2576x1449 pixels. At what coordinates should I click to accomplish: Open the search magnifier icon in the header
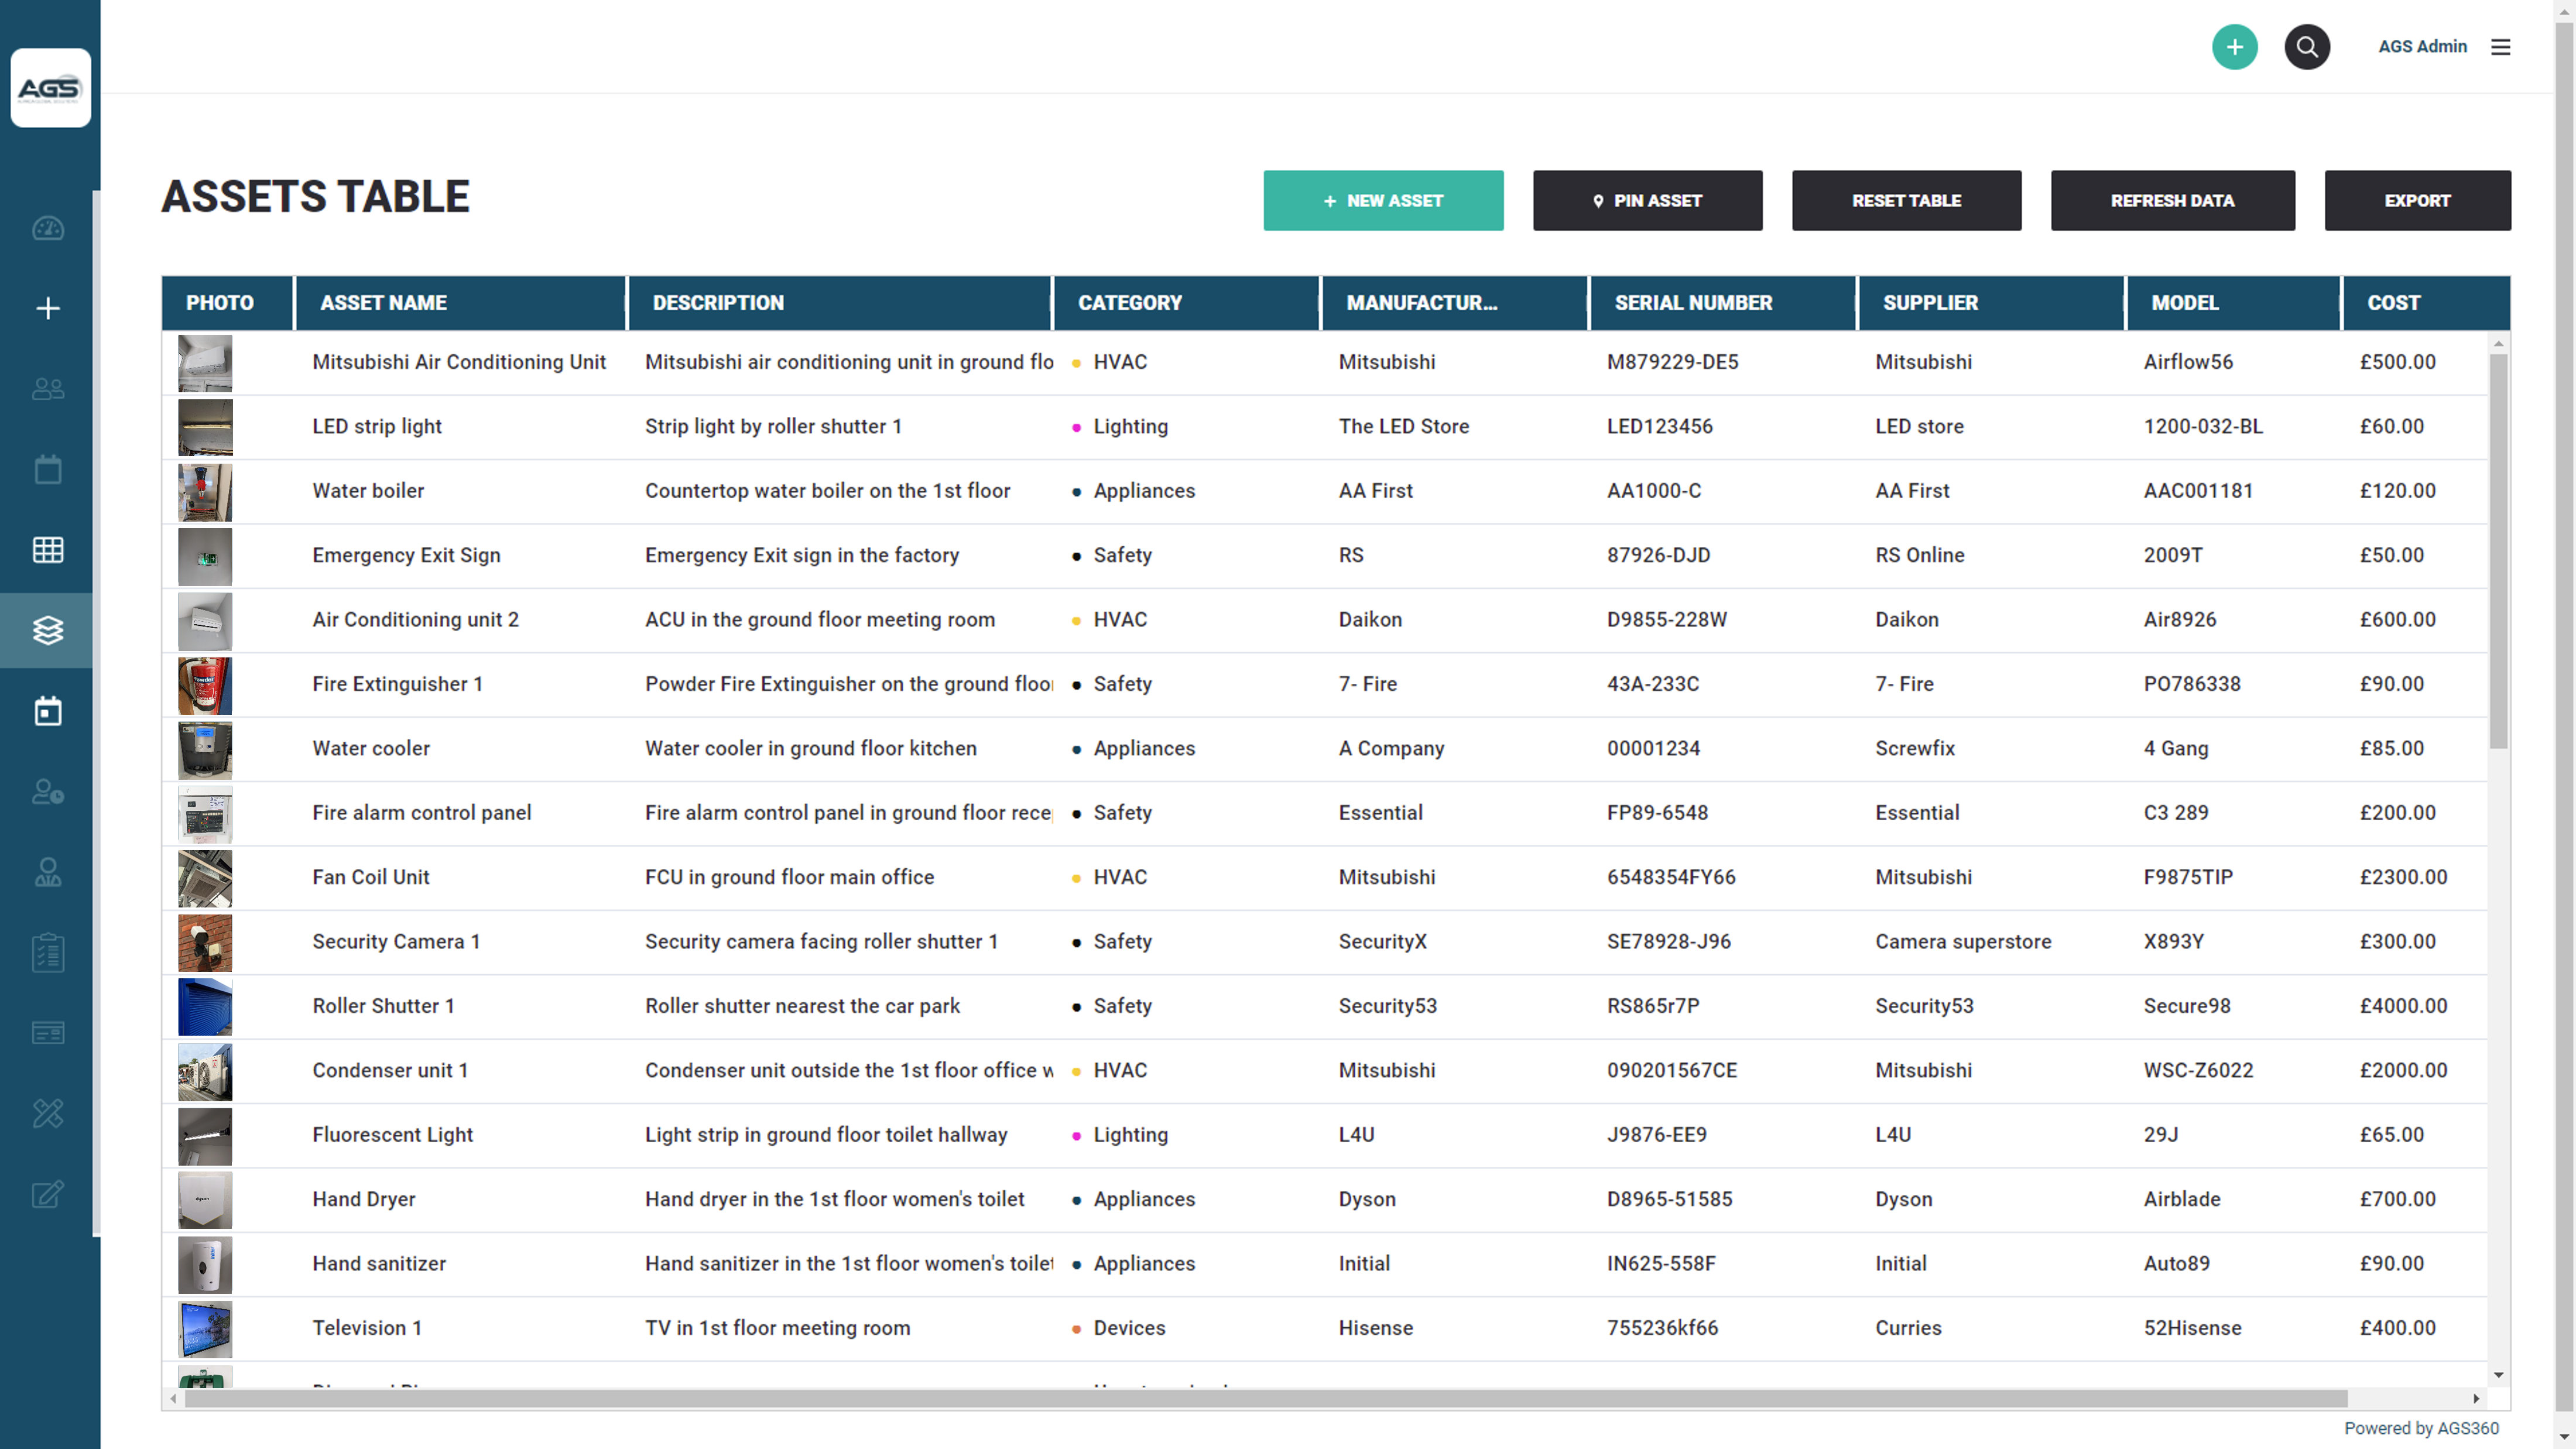[x=2307, y=47]
